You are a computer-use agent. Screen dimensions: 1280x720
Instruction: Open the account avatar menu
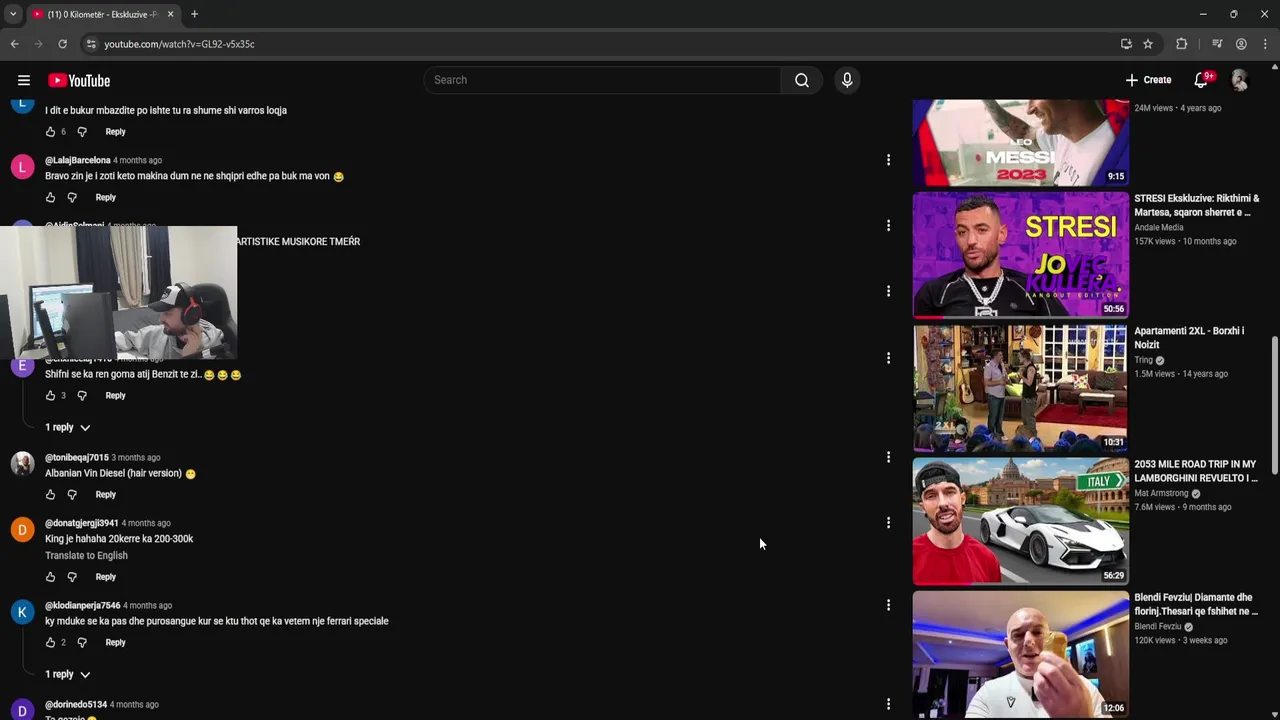pos(1240,80)
